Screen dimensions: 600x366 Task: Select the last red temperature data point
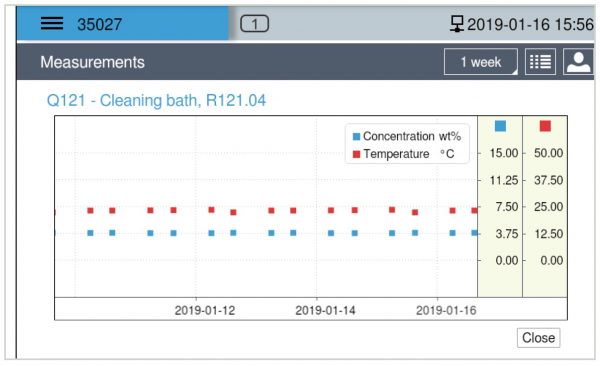(474, 211)
